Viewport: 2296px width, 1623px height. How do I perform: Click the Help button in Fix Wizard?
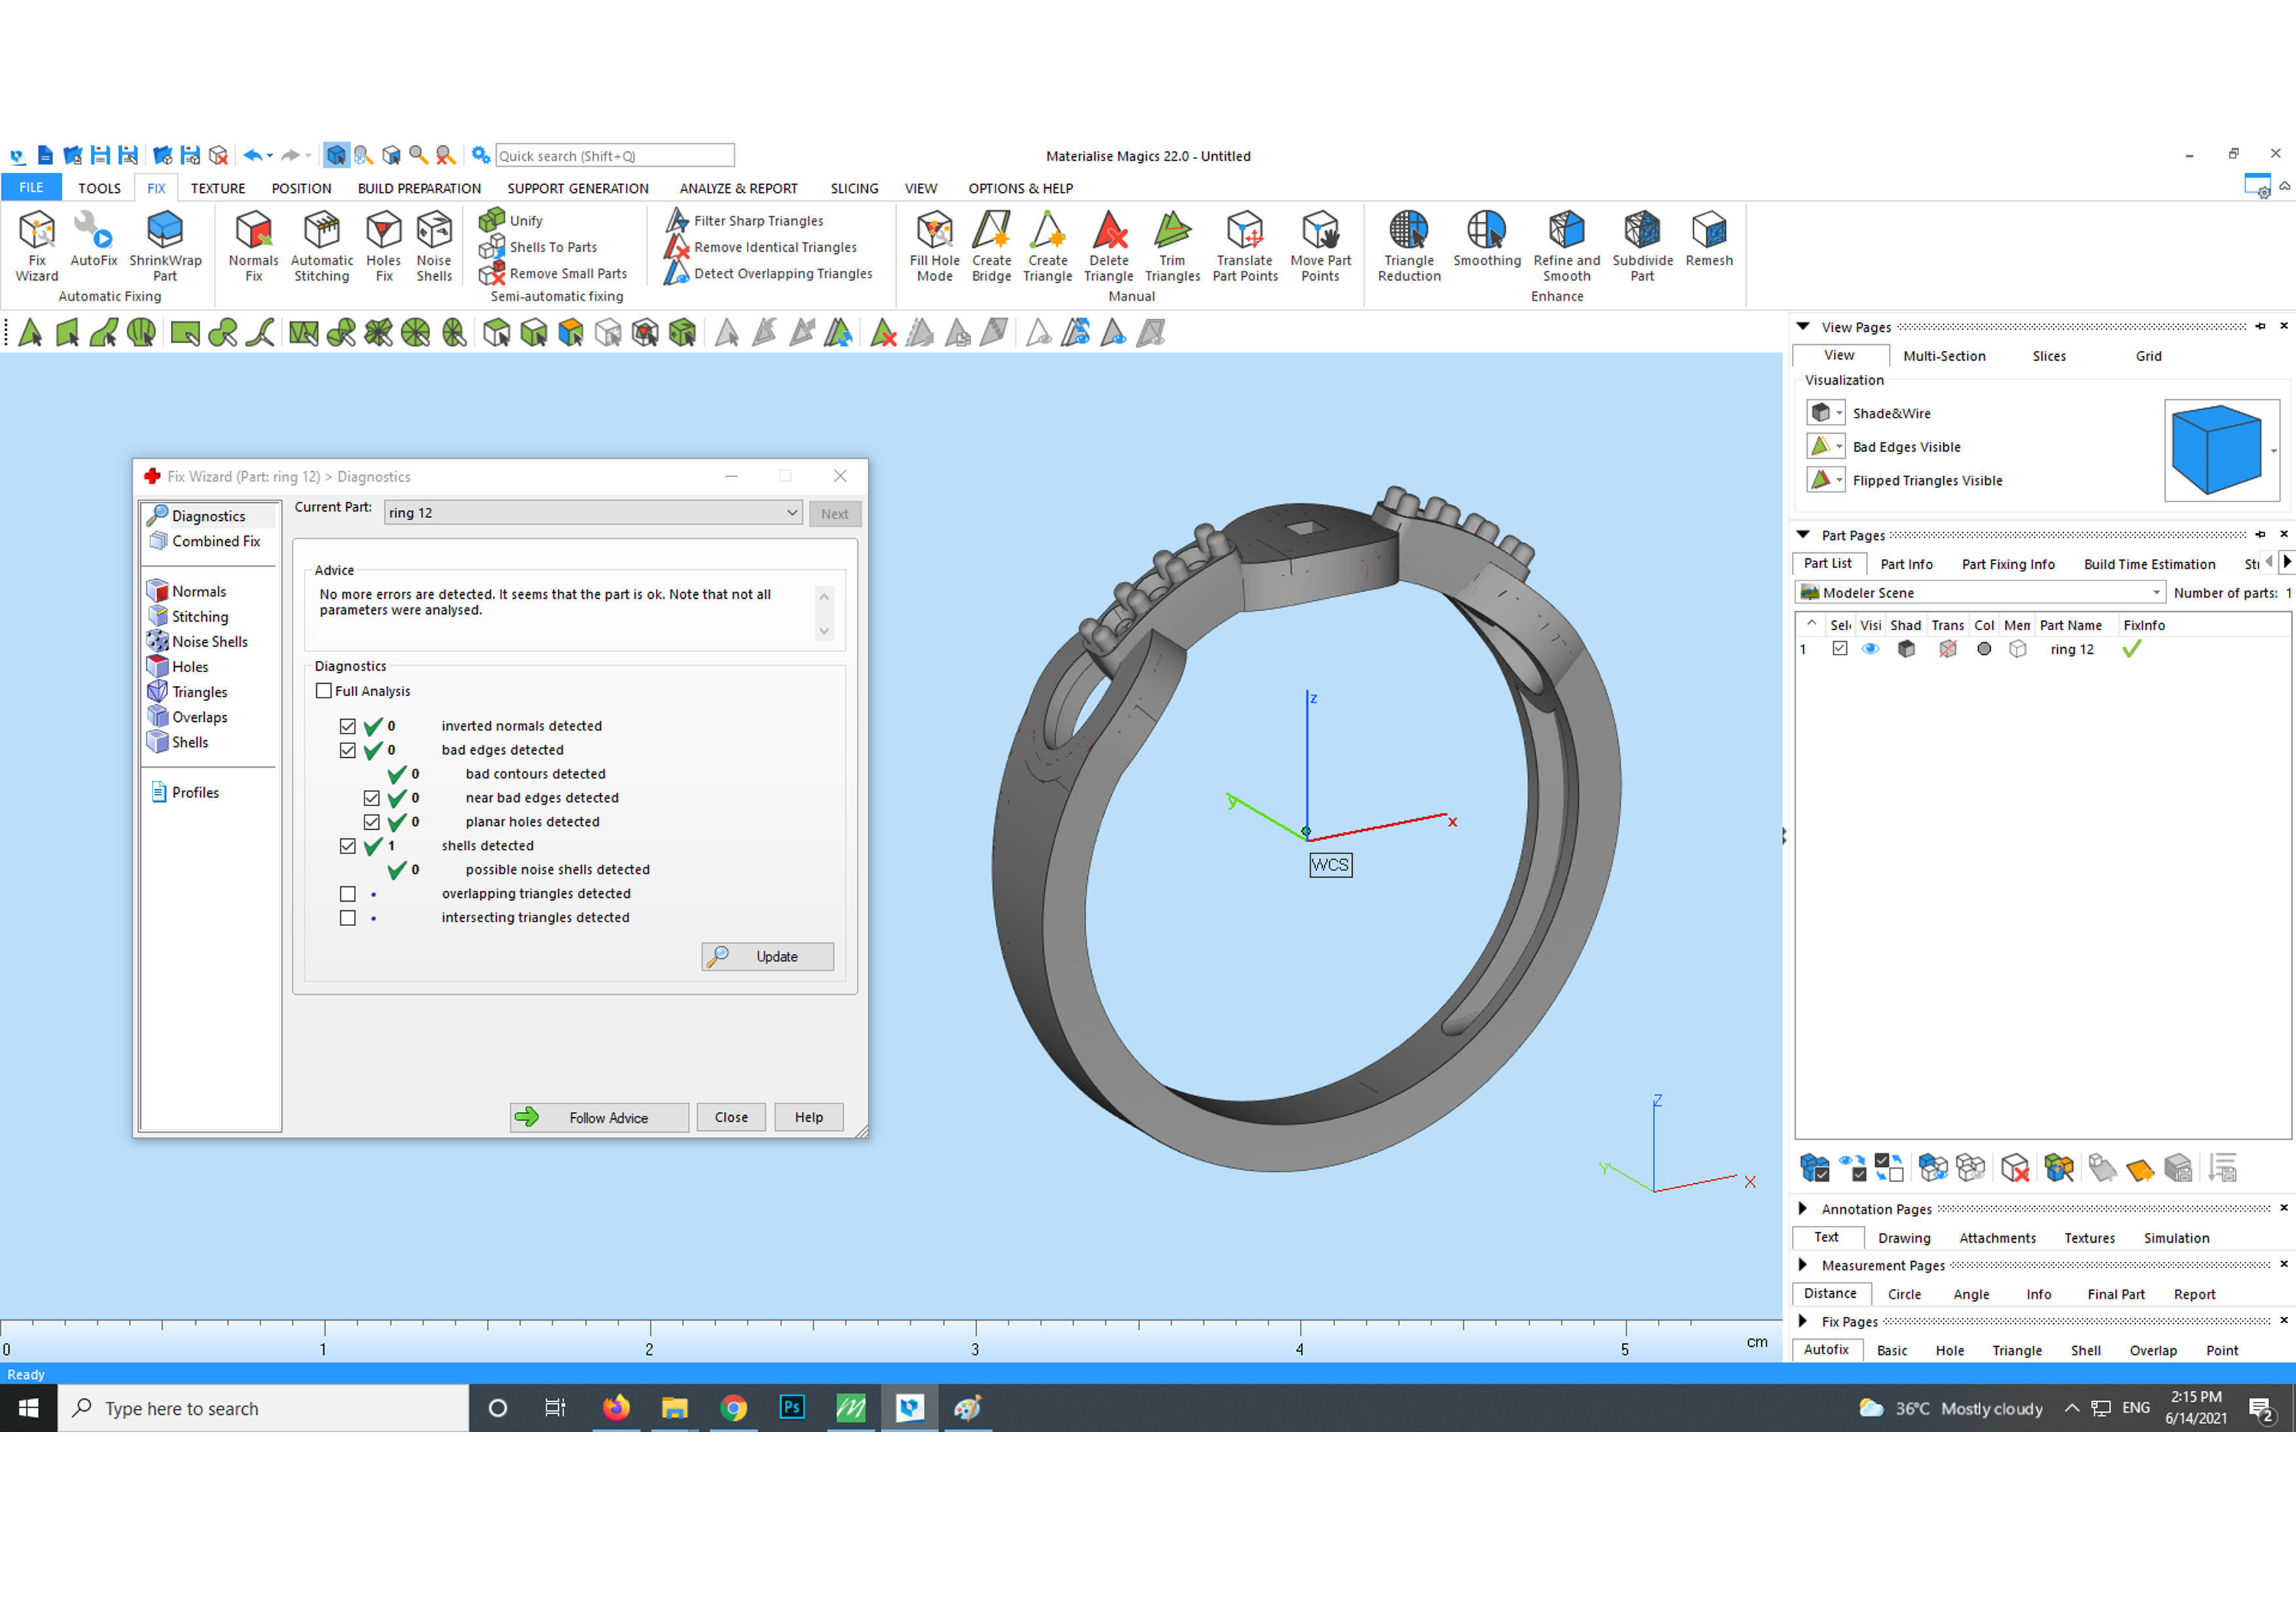(x=809, y=1118)
